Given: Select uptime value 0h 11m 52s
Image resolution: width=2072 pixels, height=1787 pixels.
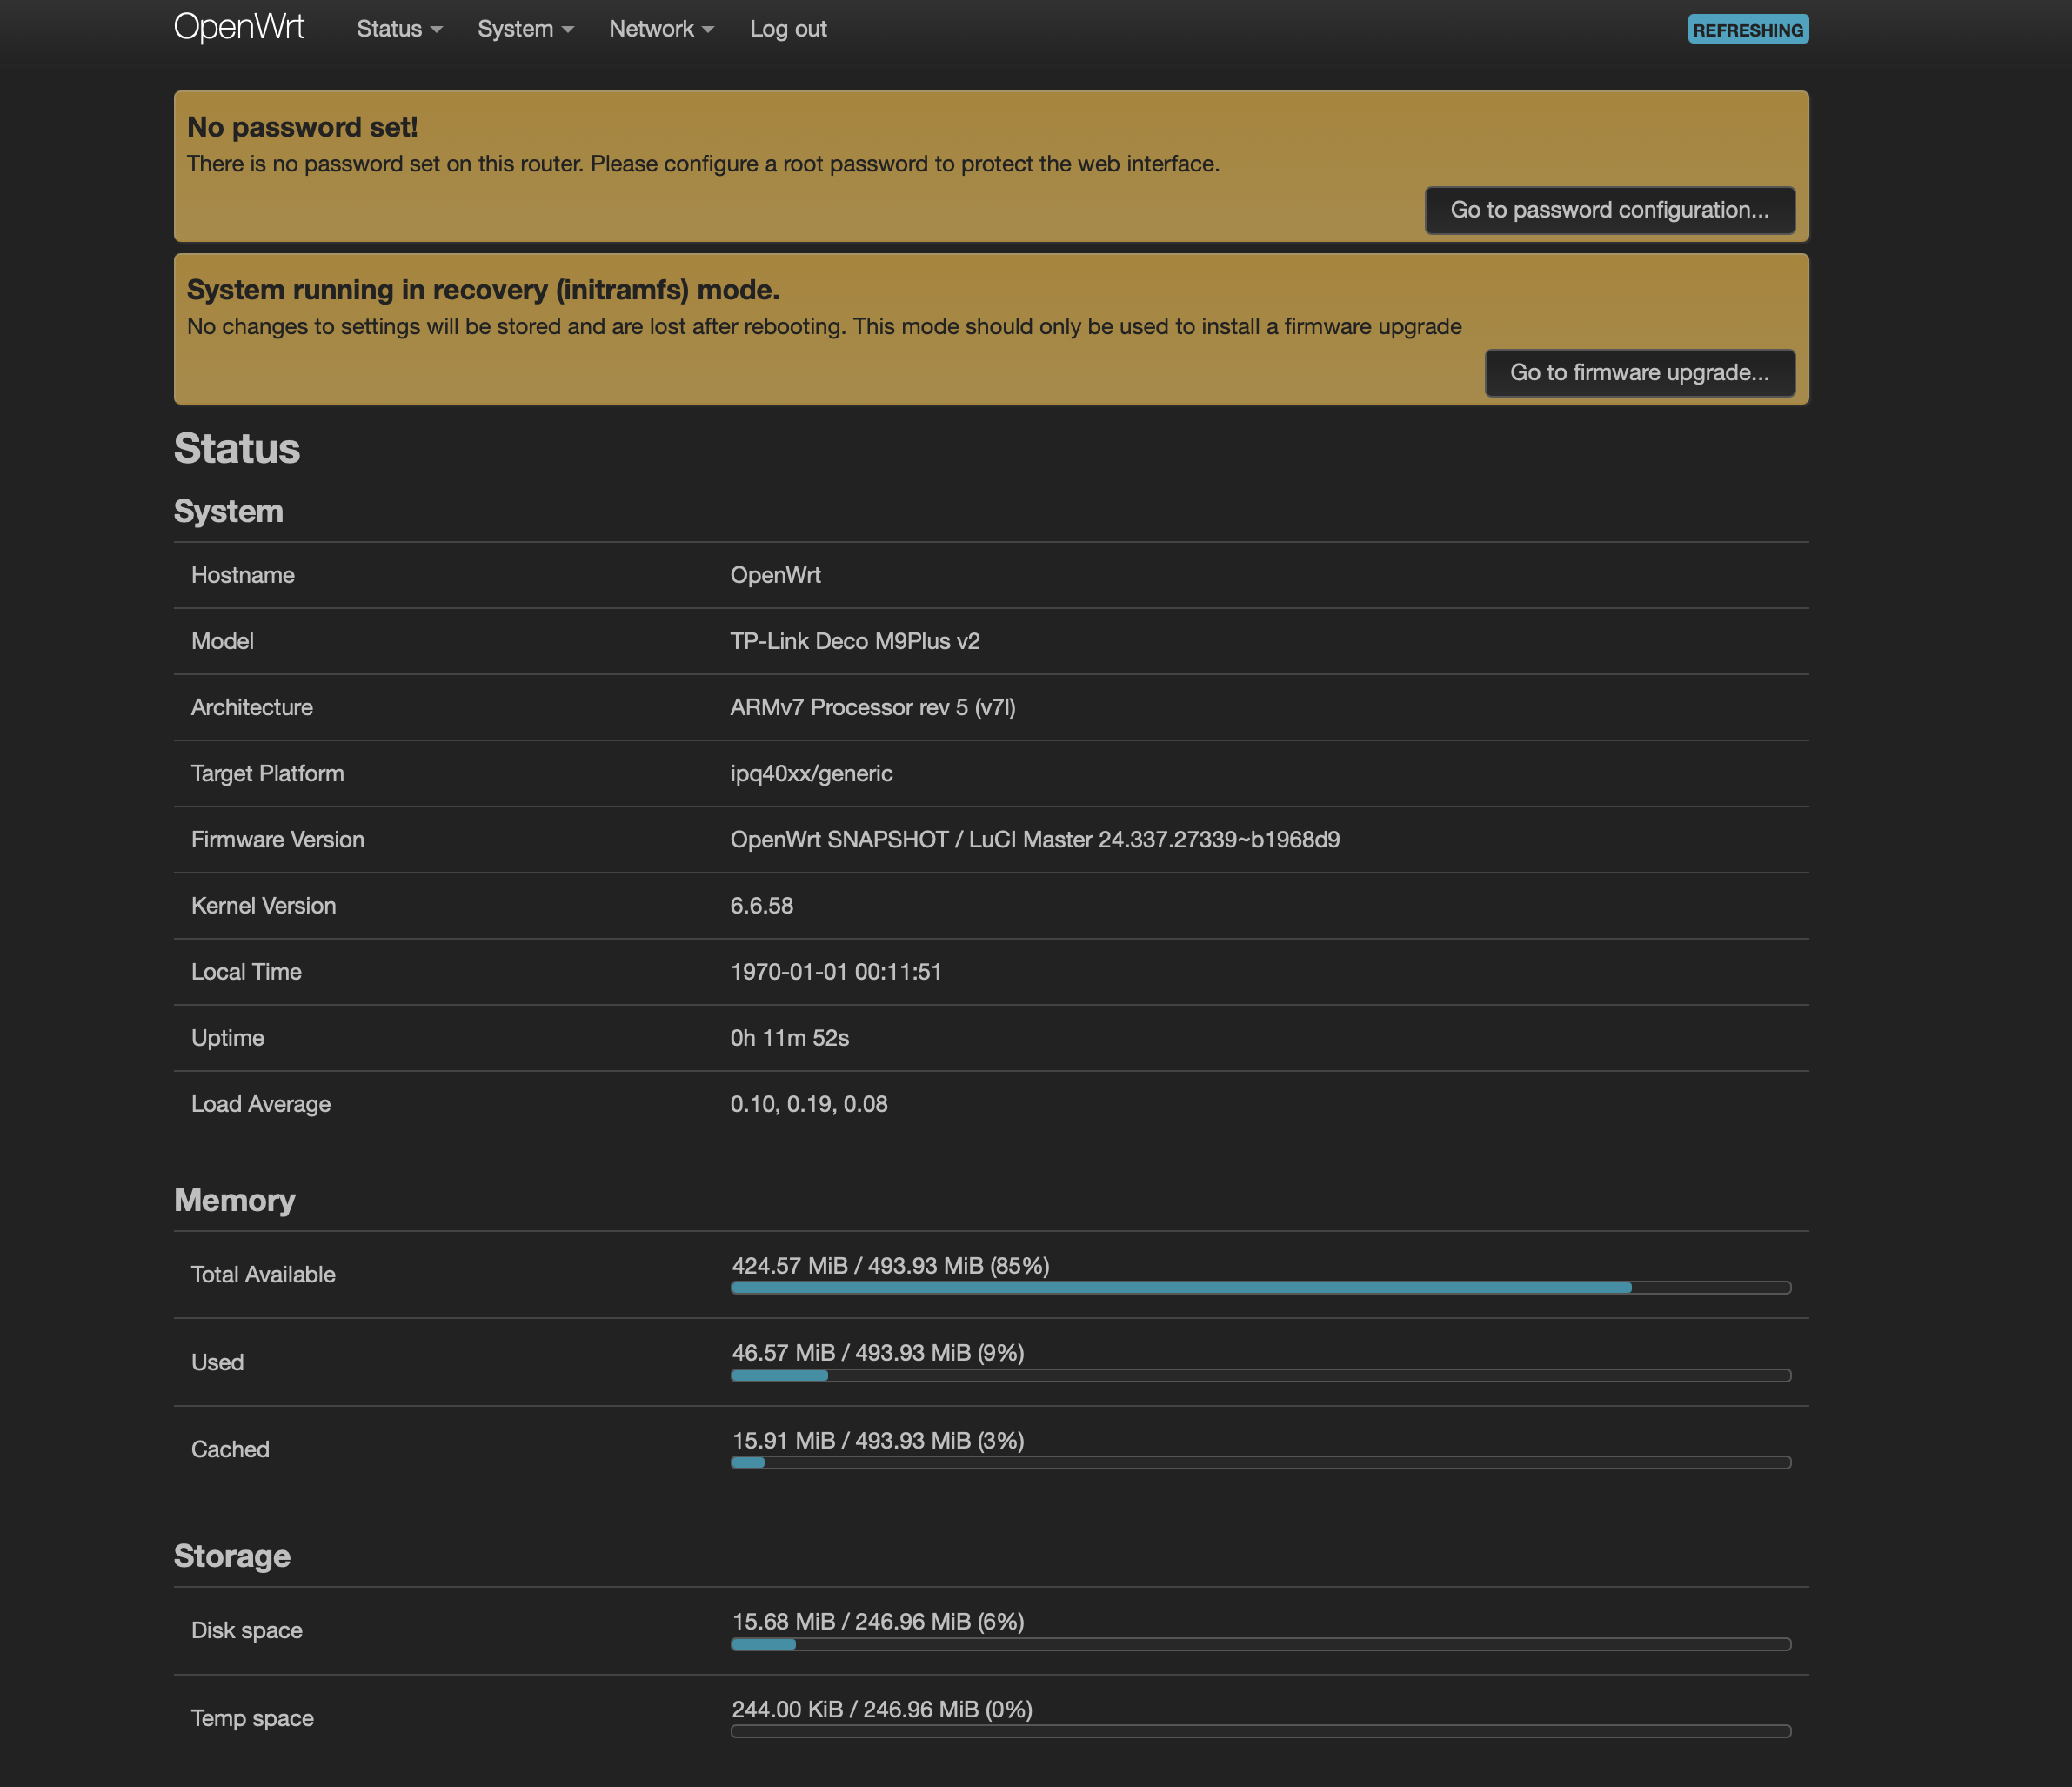Looking at the screenshot, I should pos(789,1038).
